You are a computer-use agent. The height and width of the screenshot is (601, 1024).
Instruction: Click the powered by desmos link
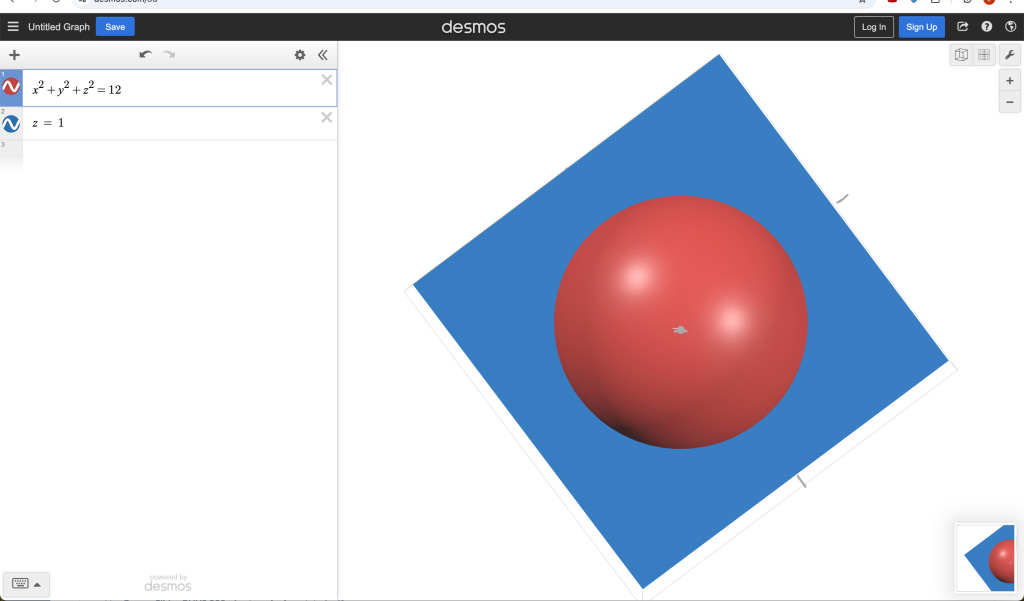click(x=168, y=582)
